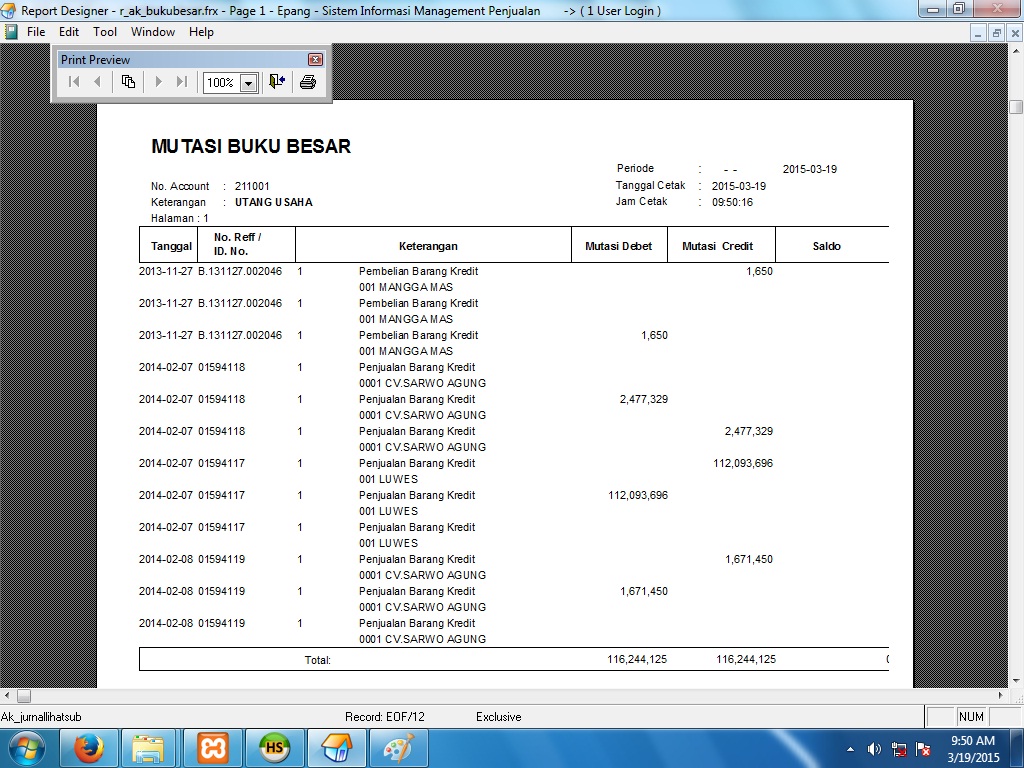
Task: Launch Firefox from the taskbar
Action: coord(89,748)
